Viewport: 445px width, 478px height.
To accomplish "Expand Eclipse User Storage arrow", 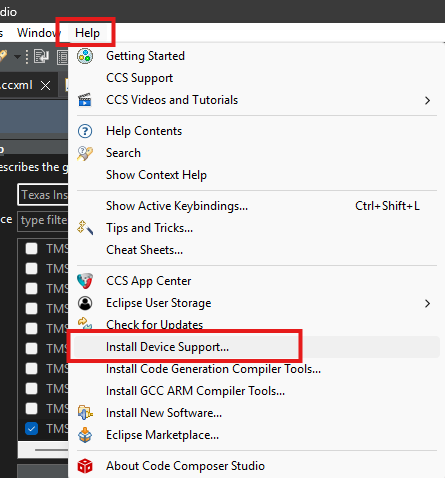I will click(x=427, y=303).
